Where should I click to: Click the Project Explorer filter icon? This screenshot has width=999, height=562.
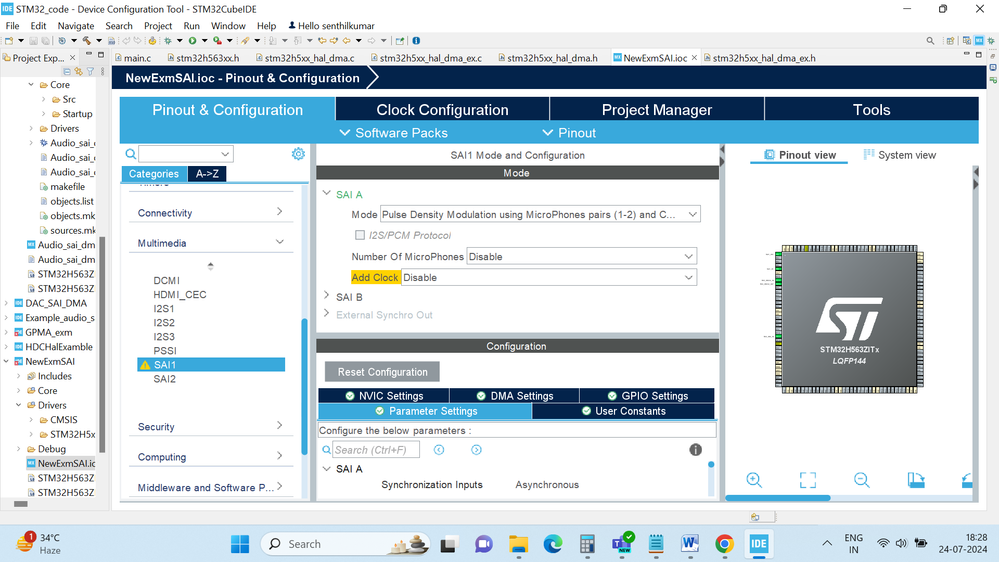tap(90, 71)
